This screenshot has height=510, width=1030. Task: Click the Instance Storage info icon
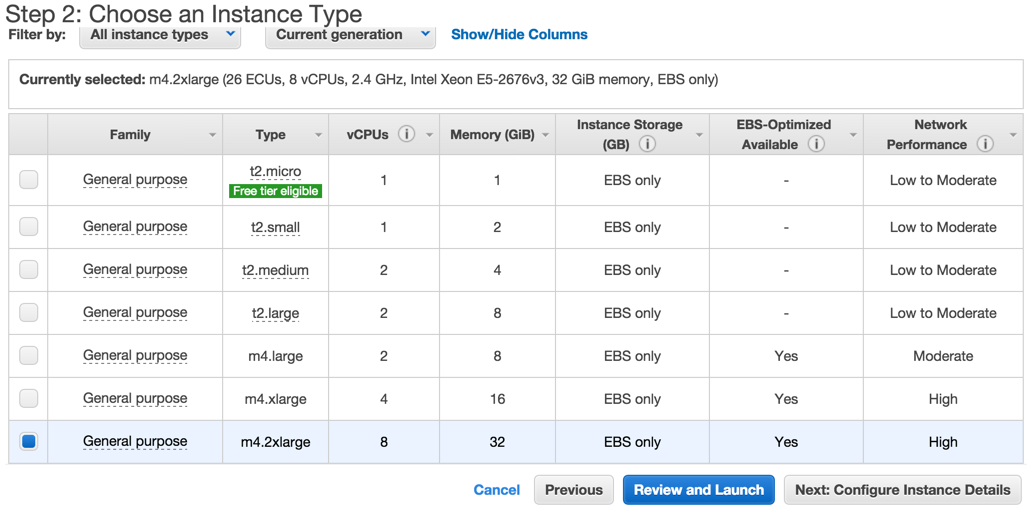tap(647, 144)
